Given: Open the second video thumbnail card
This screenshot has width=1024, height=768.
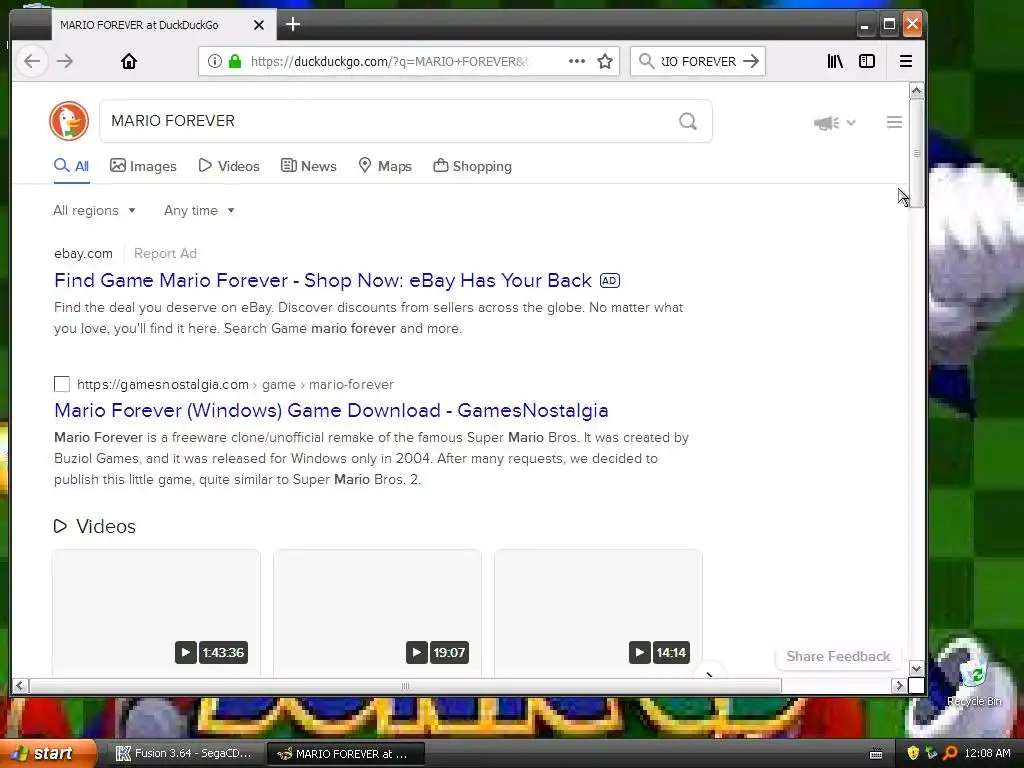Looking at the screenshot, I should click(377, 613).
